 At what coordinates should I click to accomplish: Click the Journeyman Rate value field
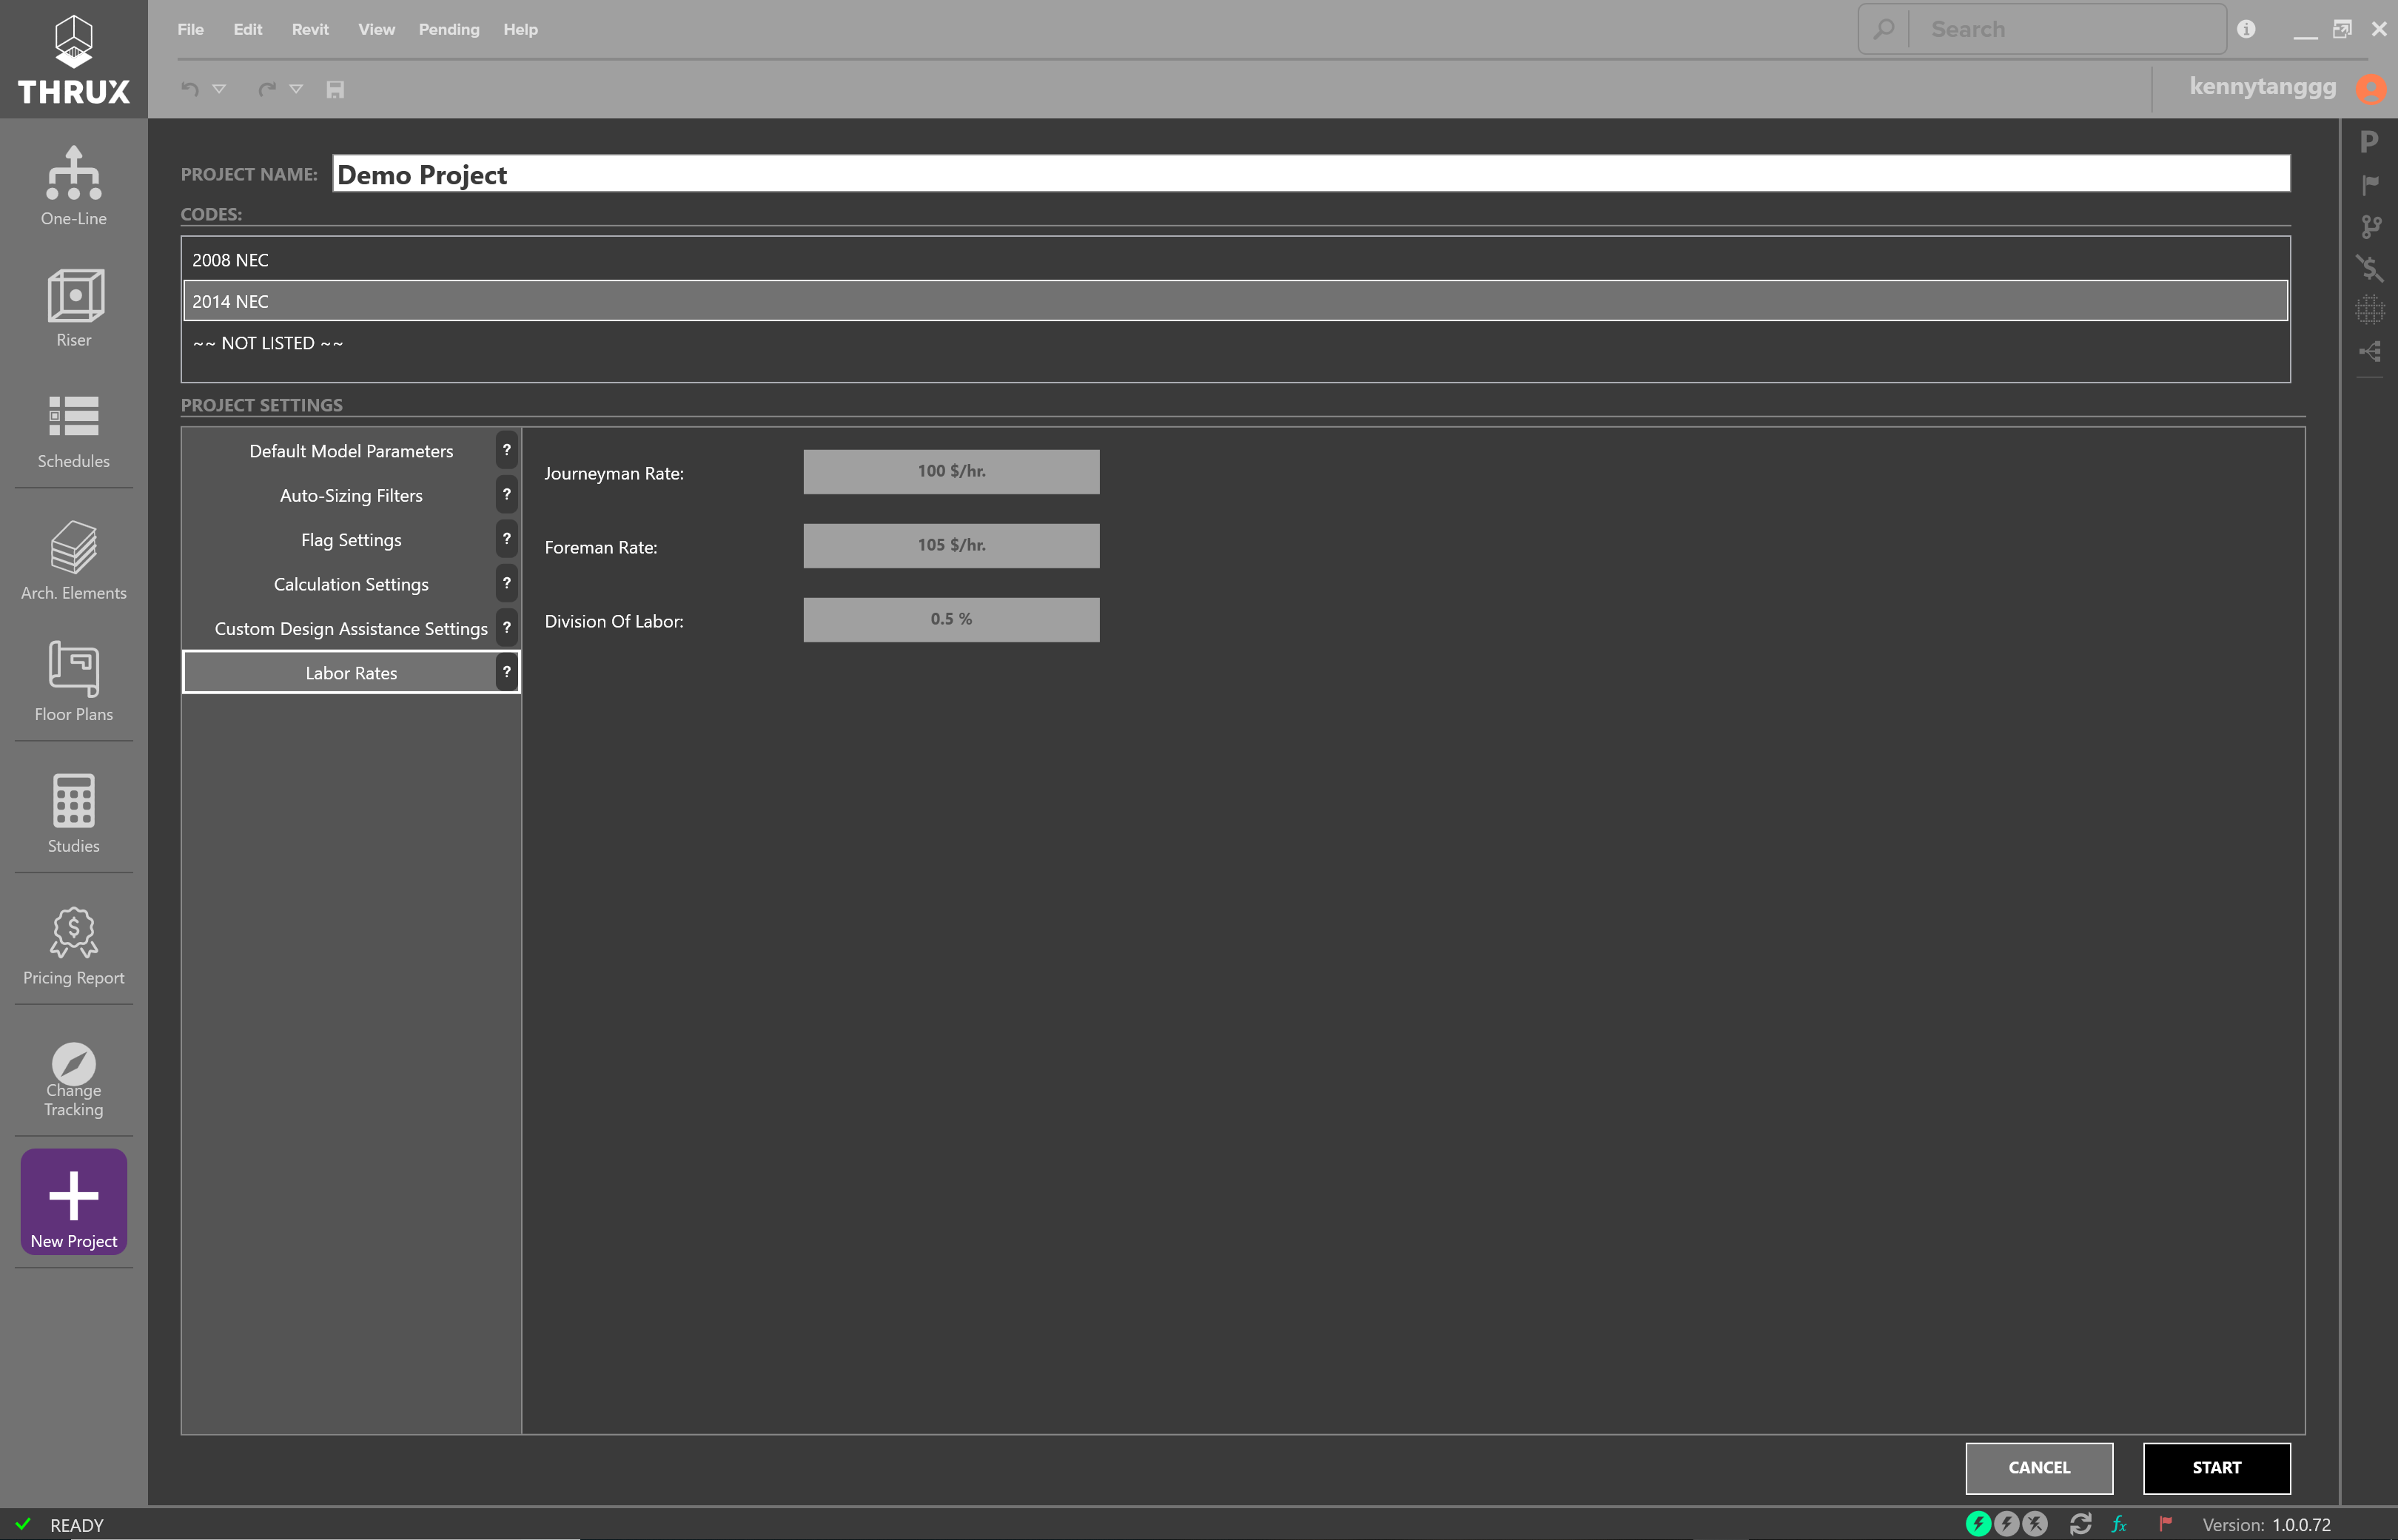951,471
